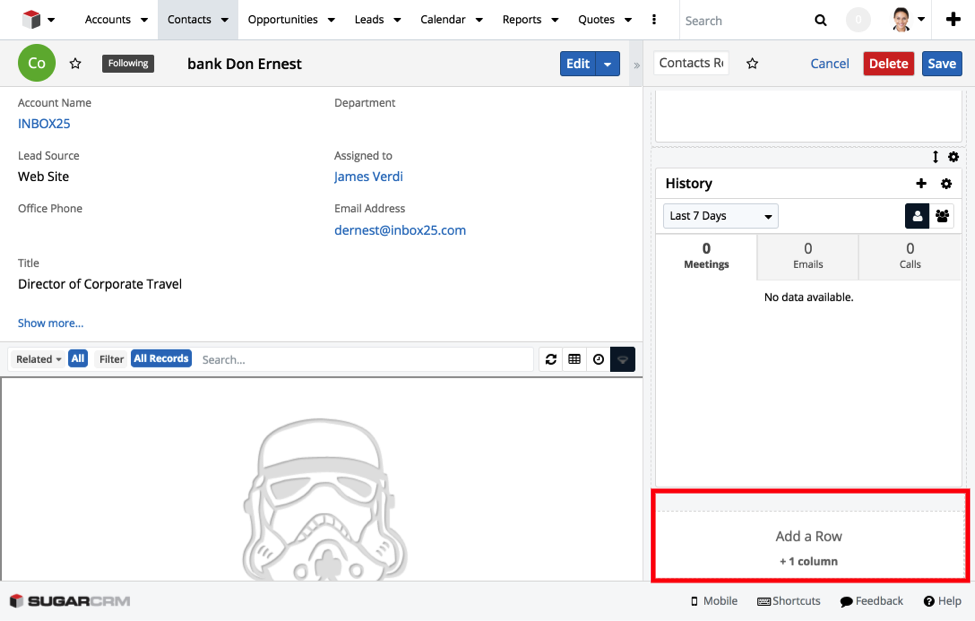Open the Contacts module tab

click(x=189, y=19)
